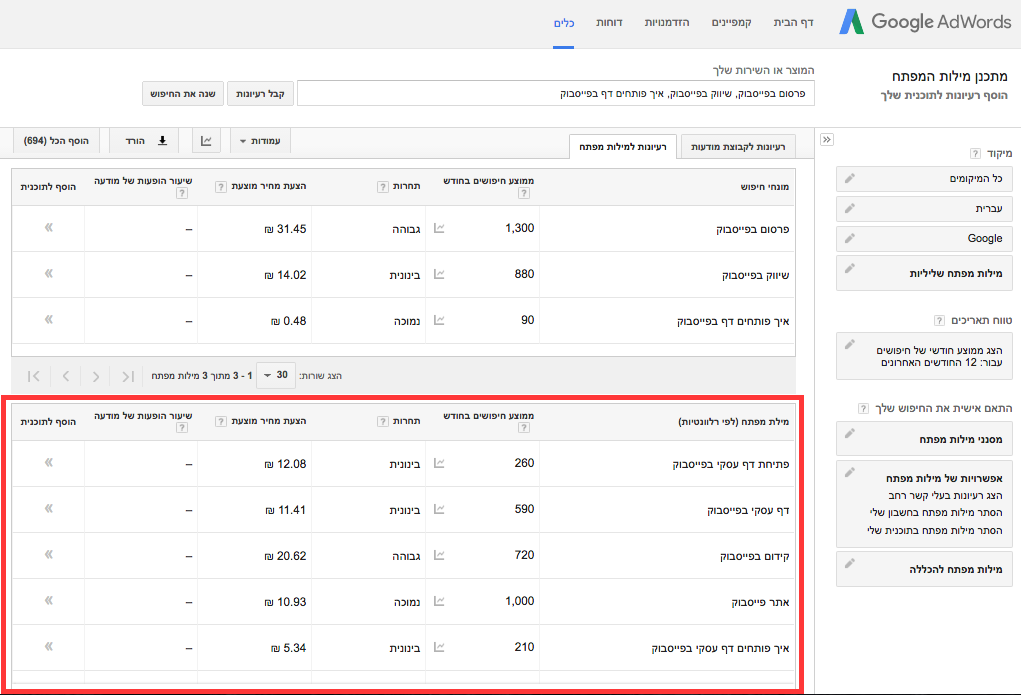Viewport: 1021px width, 695px height.
Task: Switch to רעיונות למילות מפתח tab
Action: coord(623,147)
